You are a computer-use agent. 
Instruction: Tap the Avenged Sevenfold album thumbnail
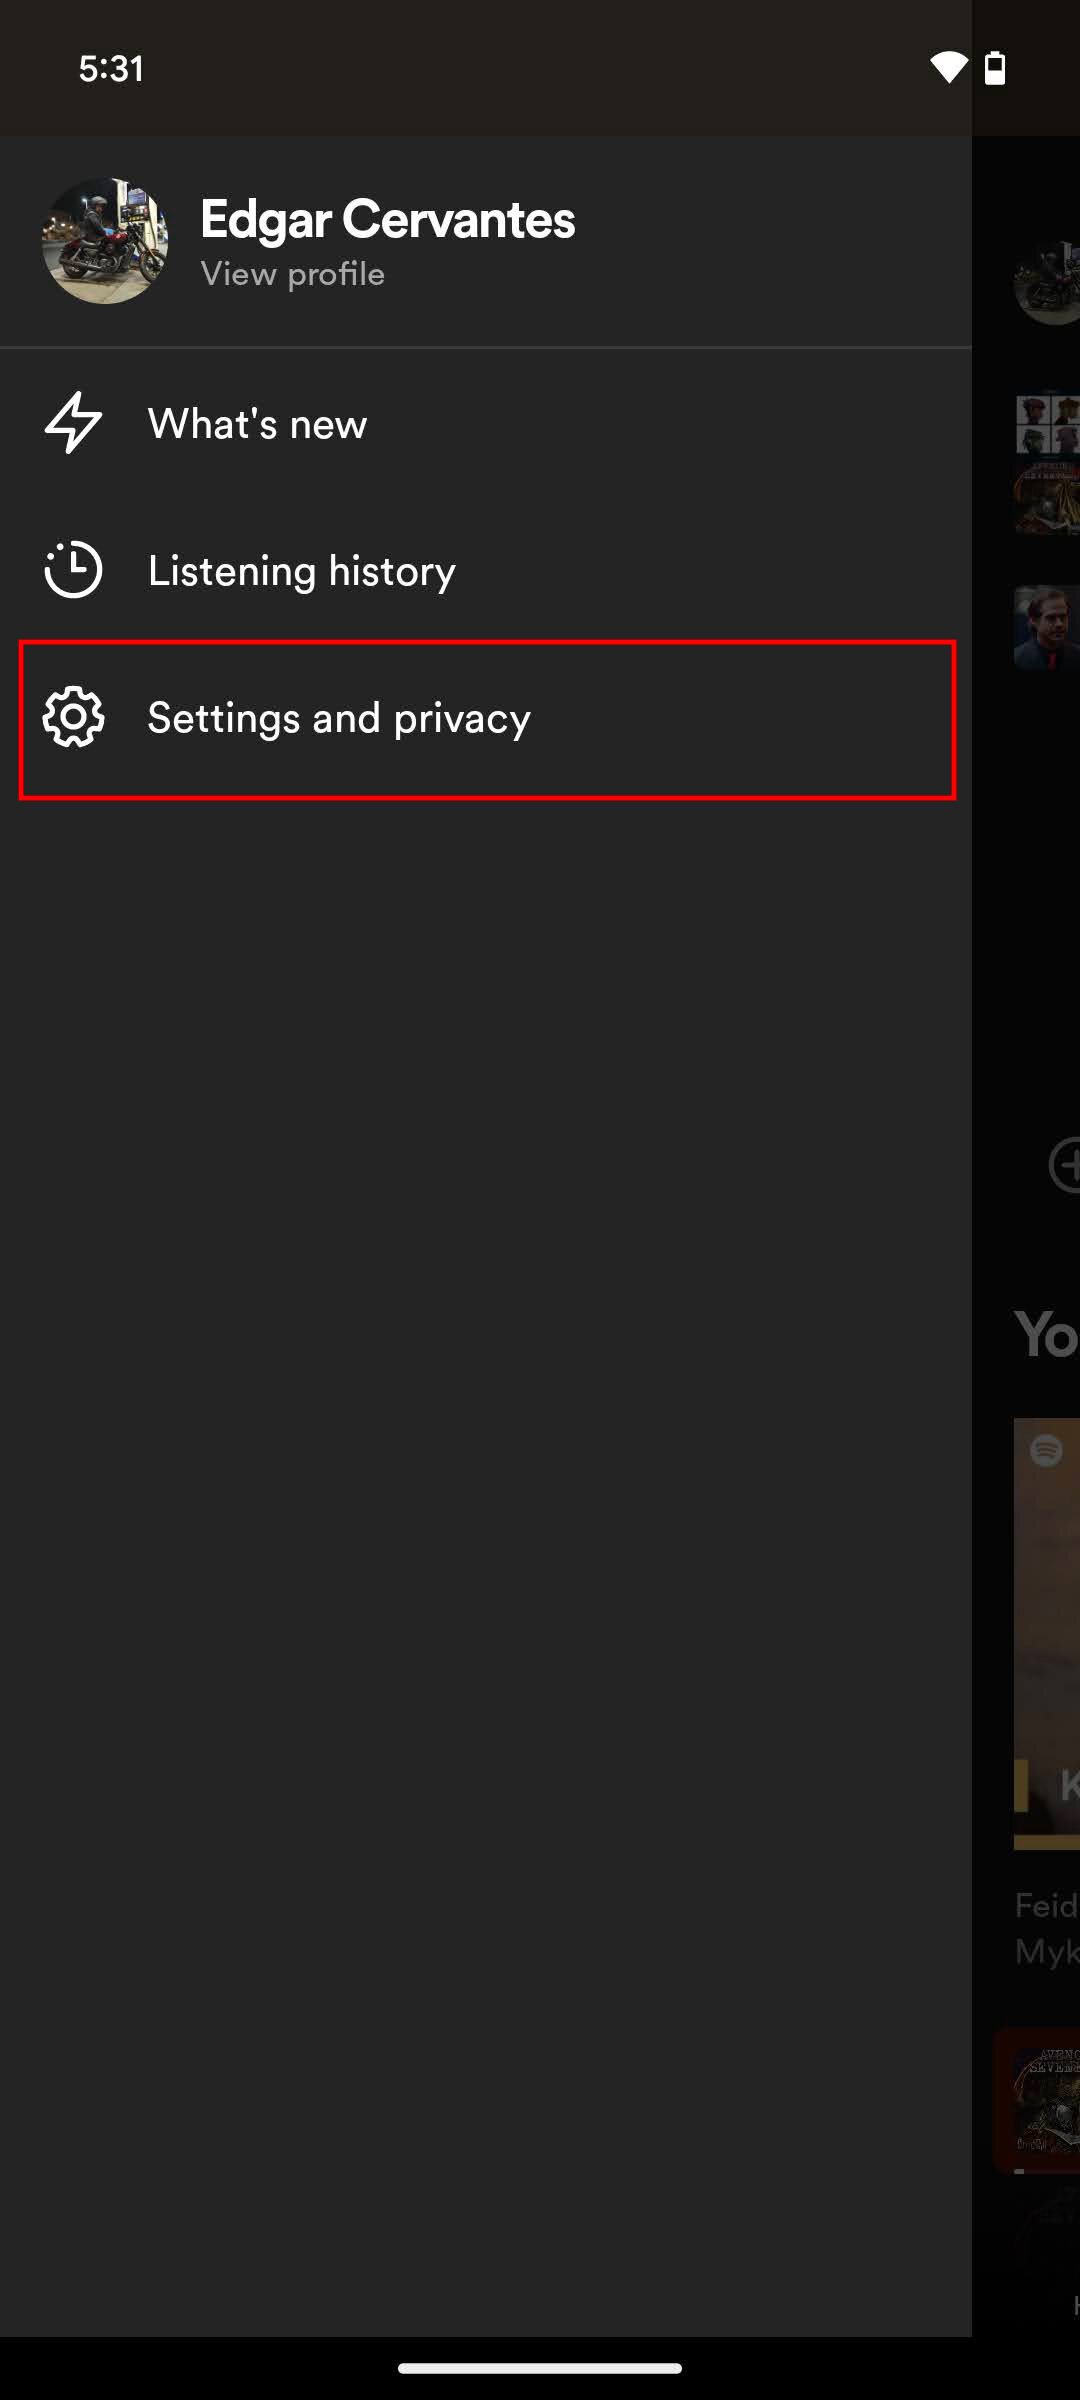(x=1046, y=2100)
